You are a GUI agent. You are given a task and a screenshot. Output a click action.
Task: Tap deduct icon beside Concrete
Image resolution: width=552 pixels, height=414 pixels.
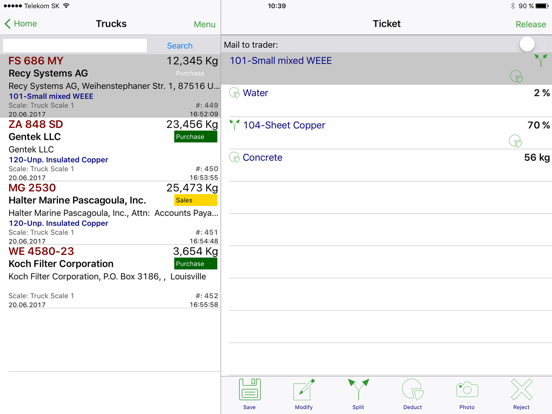tap(234, 157)
